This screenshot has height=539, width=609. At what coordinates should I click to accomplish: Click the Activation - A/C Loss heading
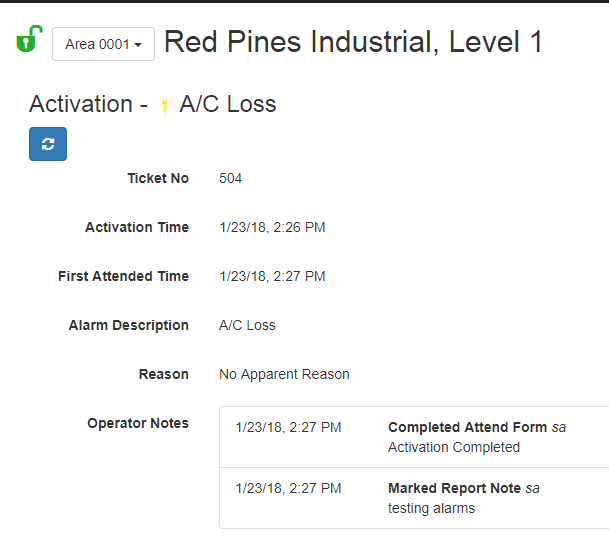click(x=153, y=104)
